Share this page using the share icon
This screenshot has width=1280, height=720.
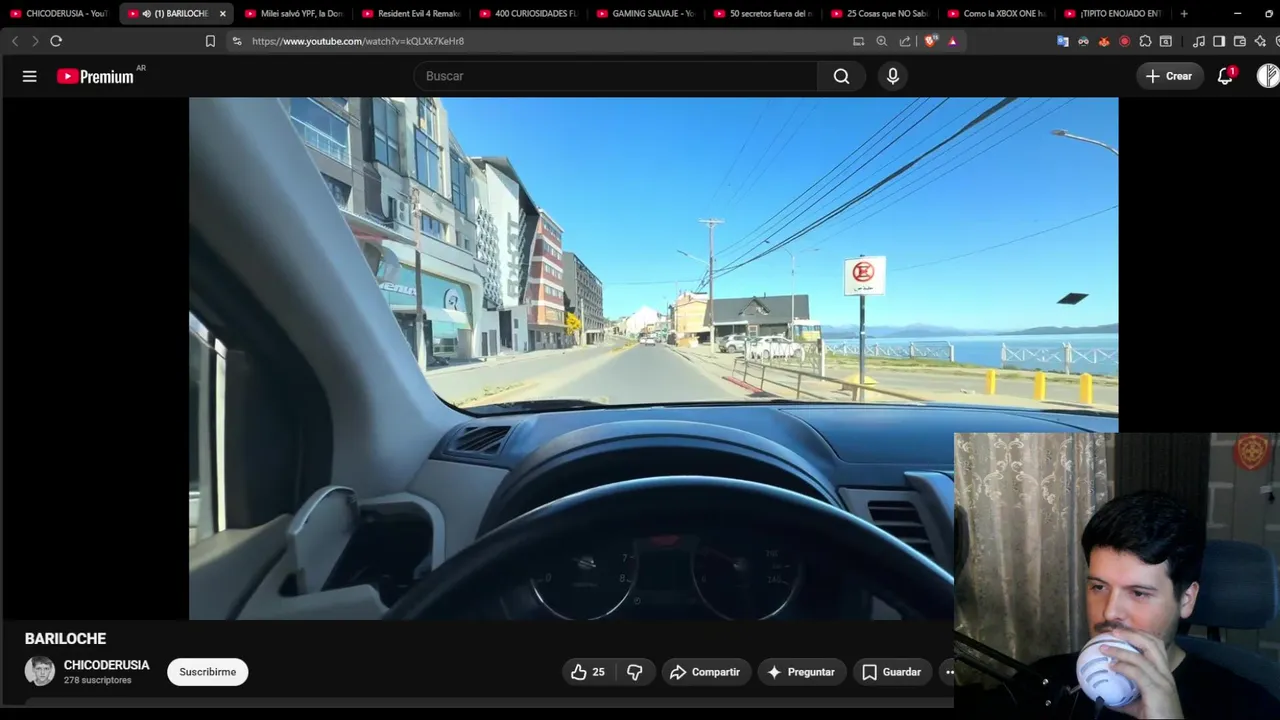pos(905,41)
